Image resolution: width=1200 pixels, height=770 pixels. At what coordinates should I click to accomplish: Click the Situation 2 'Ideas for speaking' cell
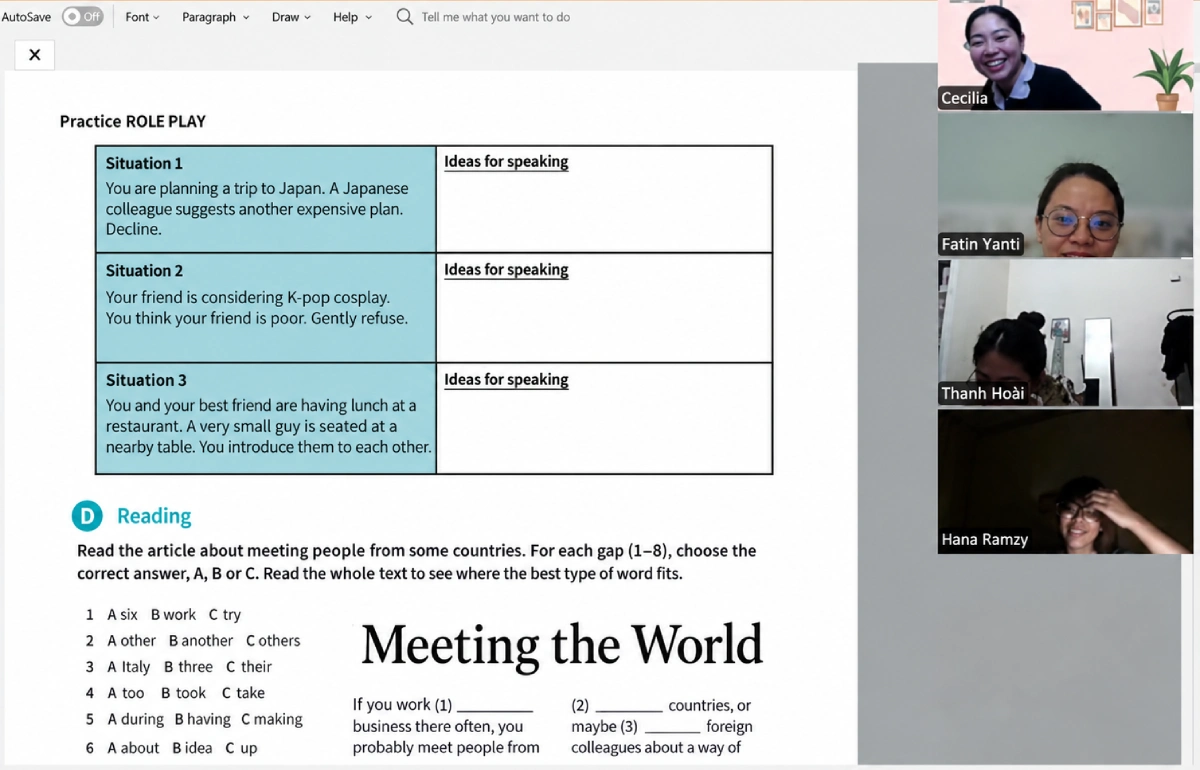(604, 307)
